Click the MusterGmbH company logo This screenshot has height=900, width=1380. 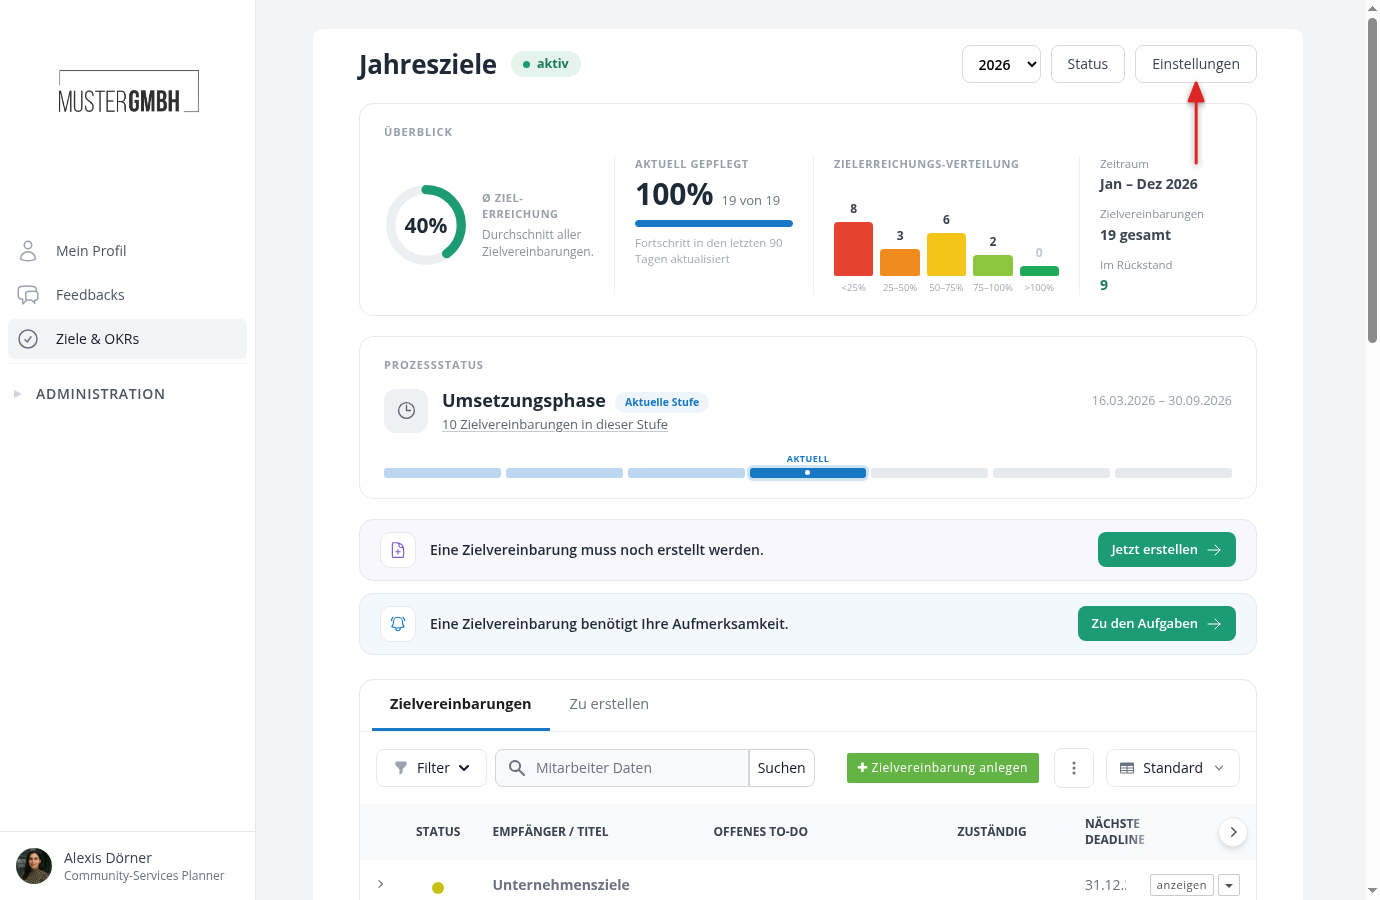(x=128, y=92)
